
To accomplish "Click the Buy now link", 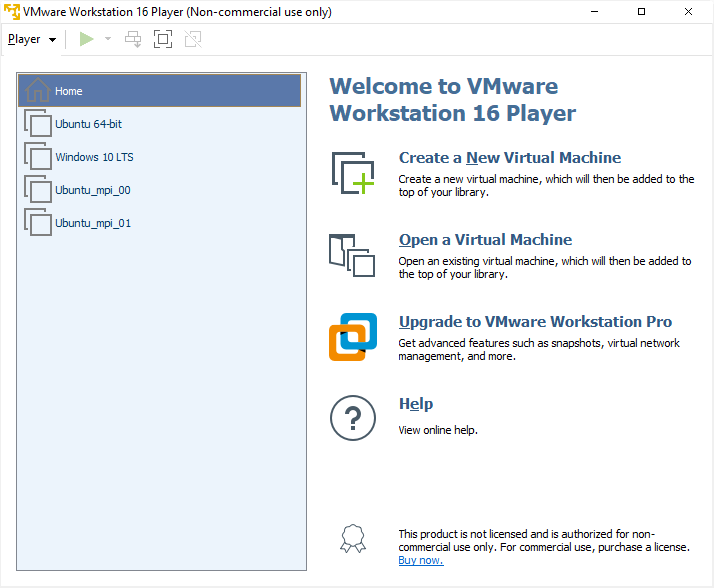I will pyautogui.click(x=421, y=560).
